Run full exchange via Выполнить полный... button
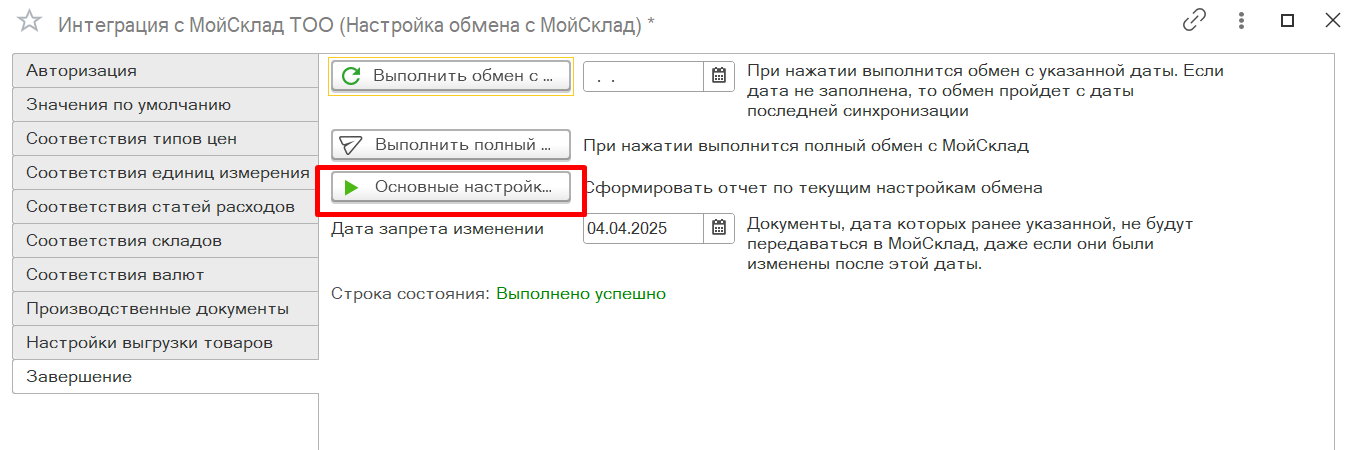This screenshot has height=450, width=1354. tap(451, 145)
